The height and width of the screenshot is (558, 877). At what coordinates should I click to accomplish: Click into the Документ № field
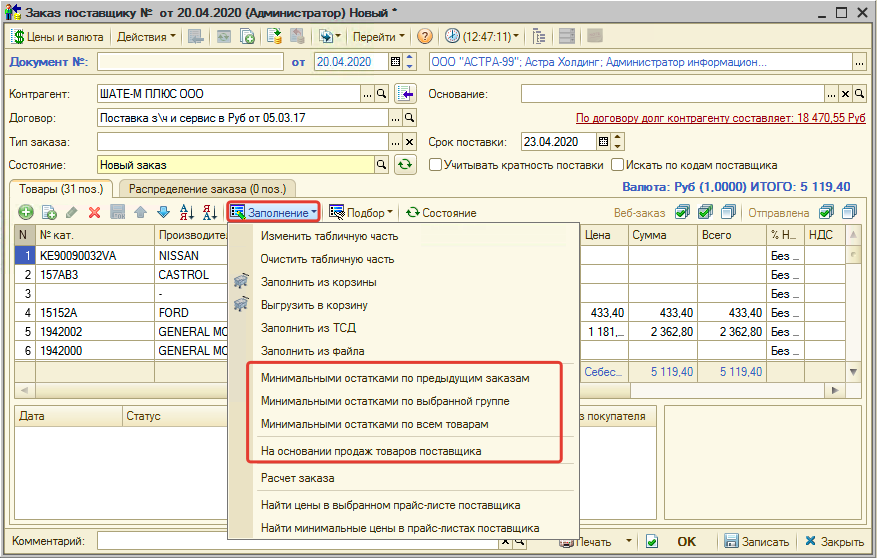pos(190,62)
